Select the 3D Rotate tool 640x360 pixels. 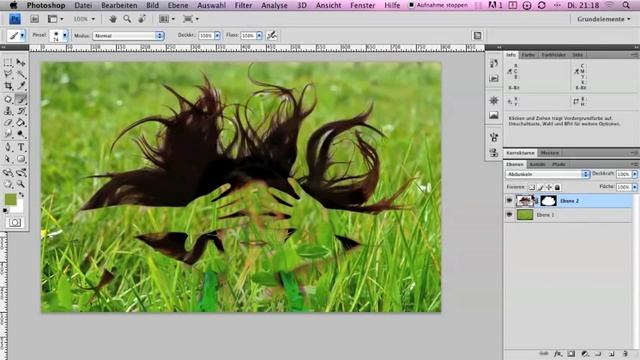[x=8, y=172]
